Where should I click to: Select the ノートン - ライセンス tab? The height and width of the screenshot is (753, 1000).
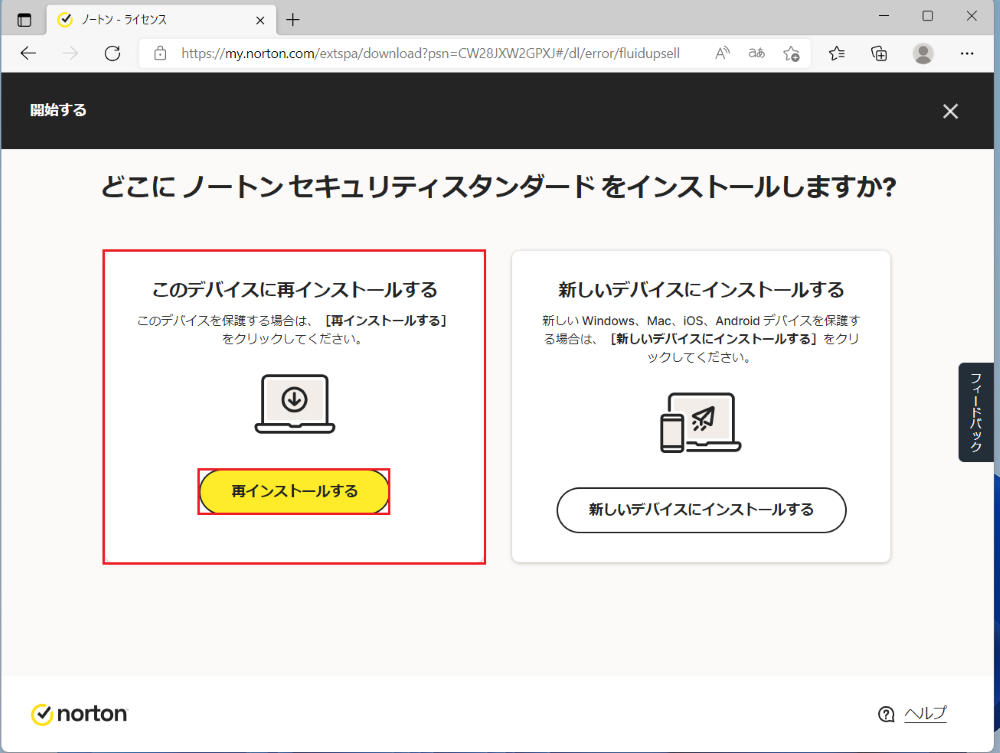point(161,20)
